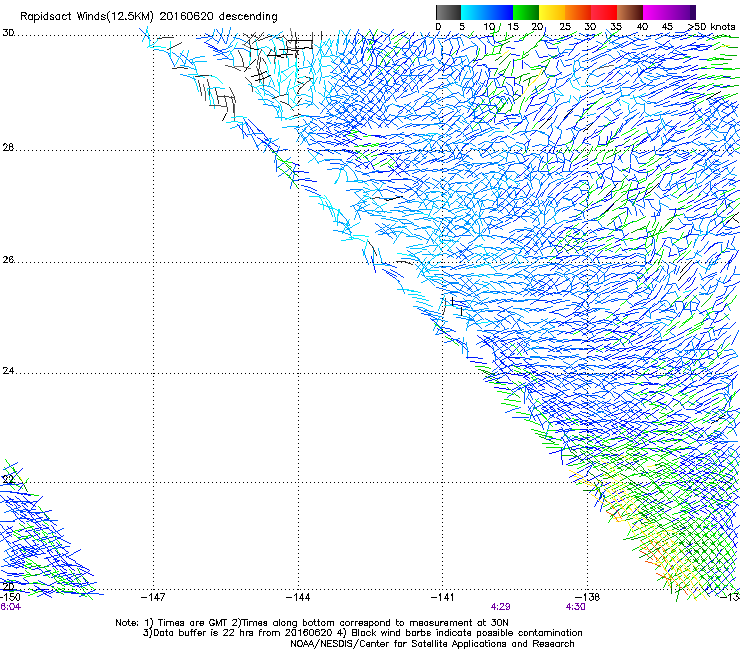This screenshot has height=650, width=740.
Task: Click the purple time stamp 4:29
Action: click(x=501, y=607)
